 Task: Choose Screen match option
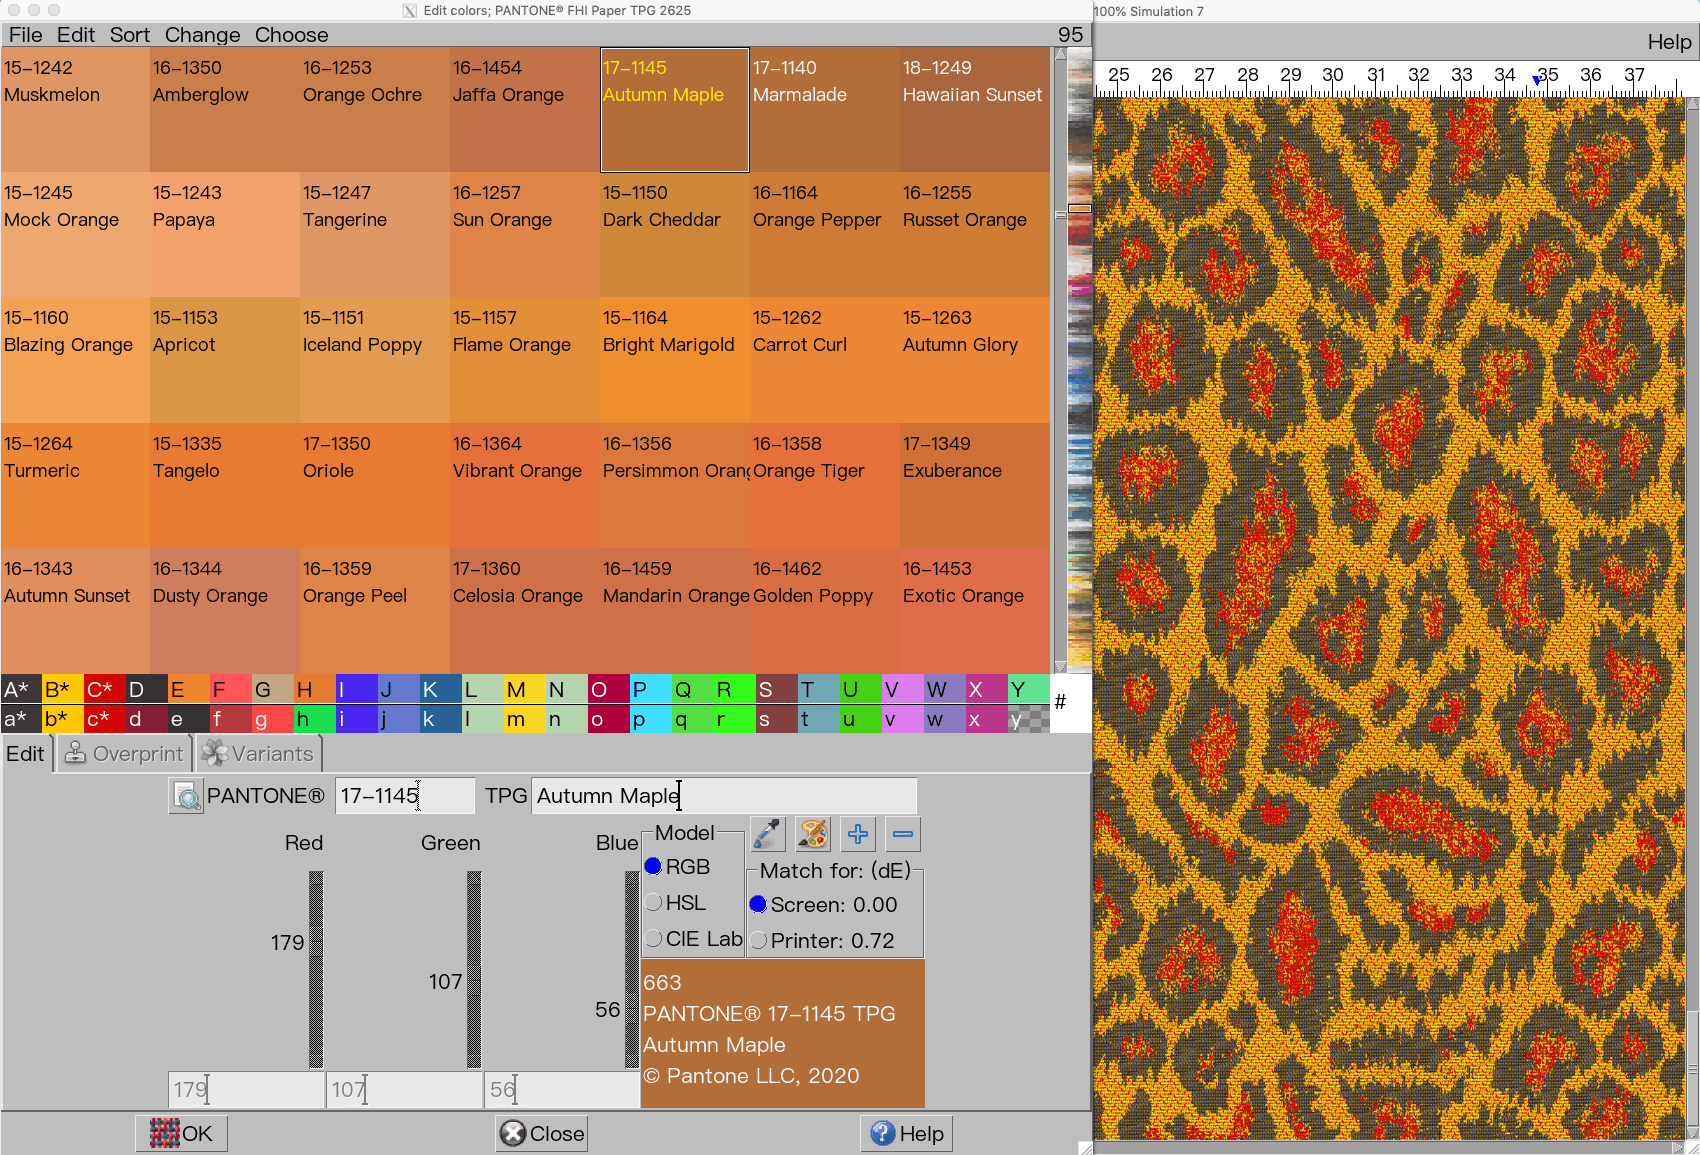coord(823,905)
